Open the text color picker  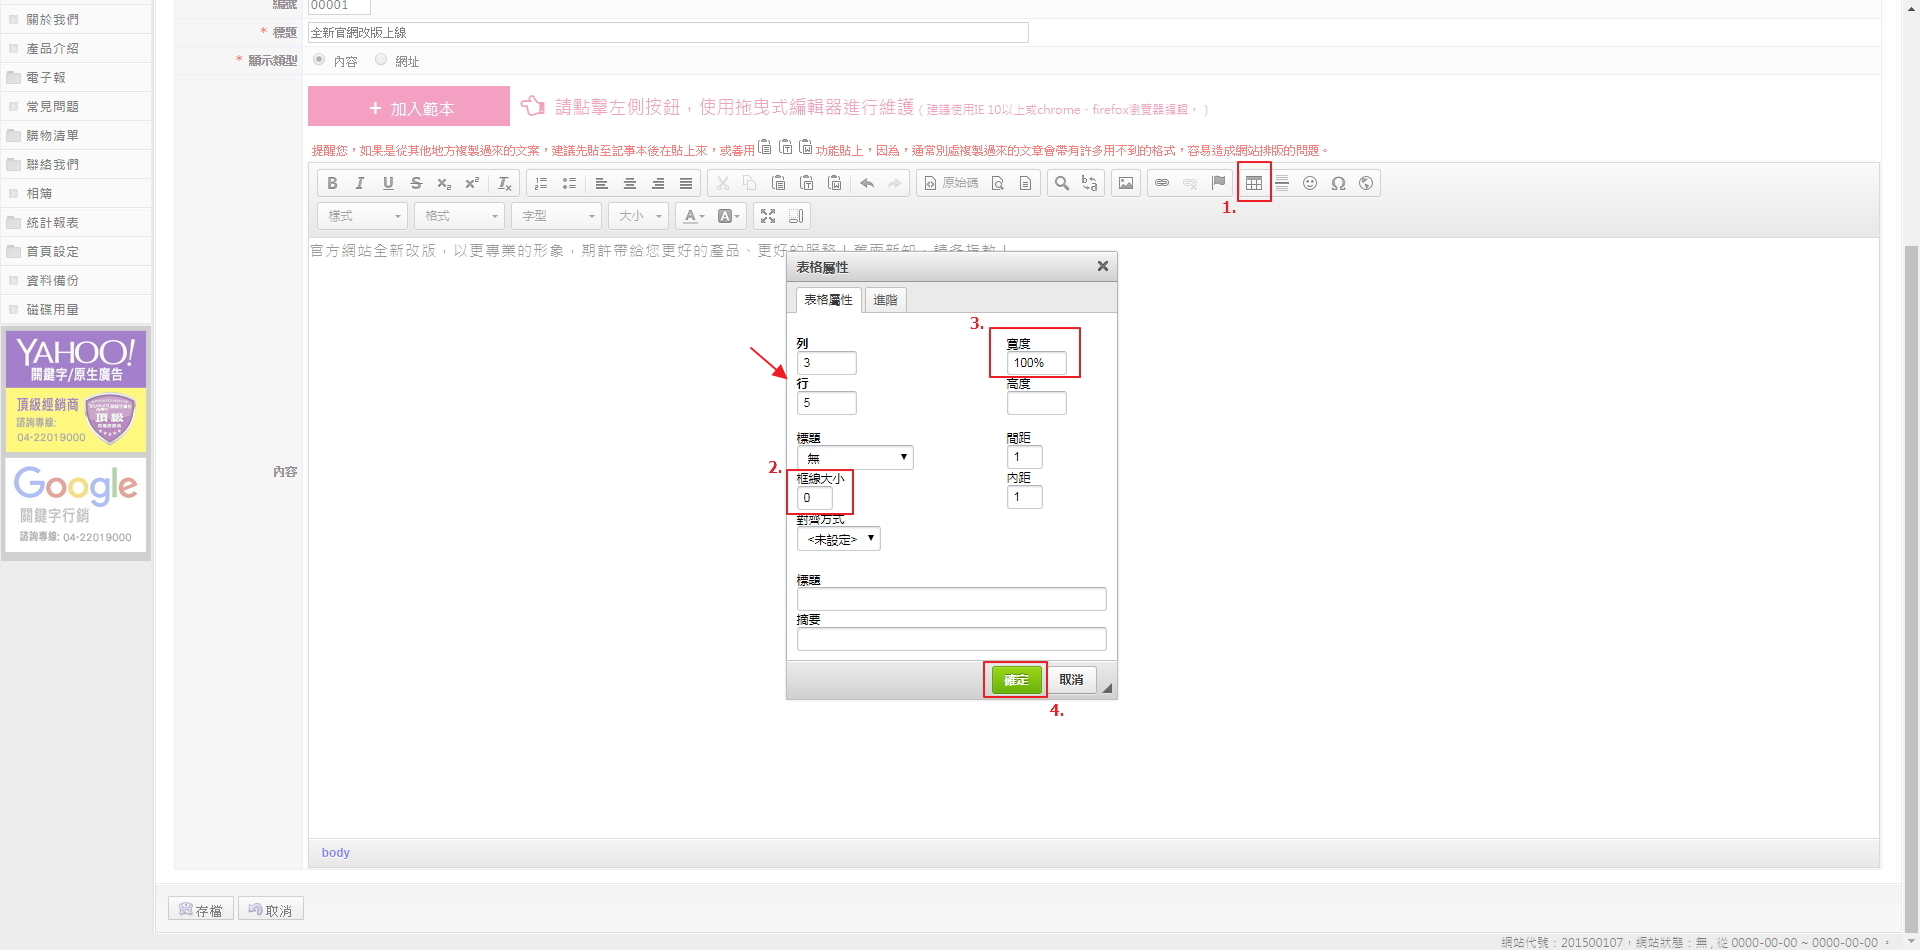pos(694,216)
